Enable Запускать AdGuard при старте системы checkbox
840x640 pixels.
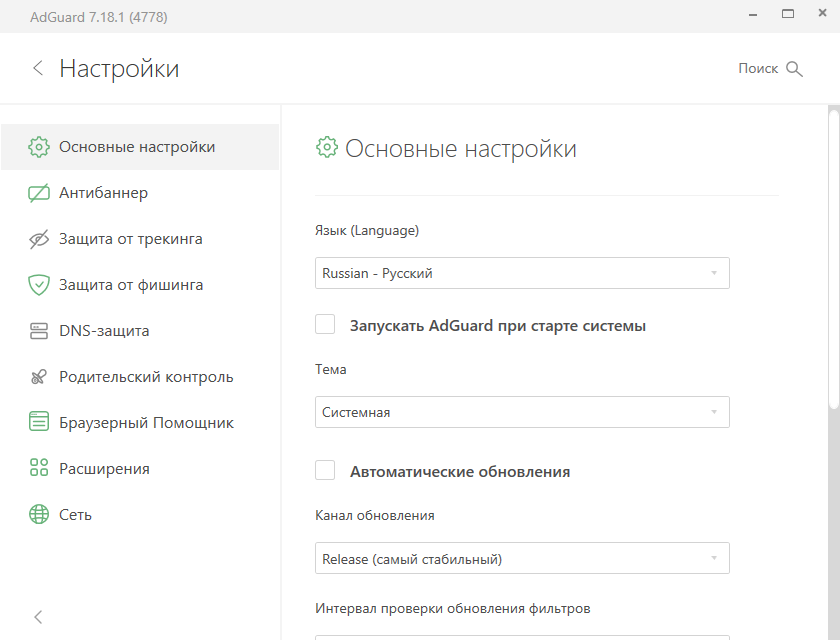[x=325, y=325]
